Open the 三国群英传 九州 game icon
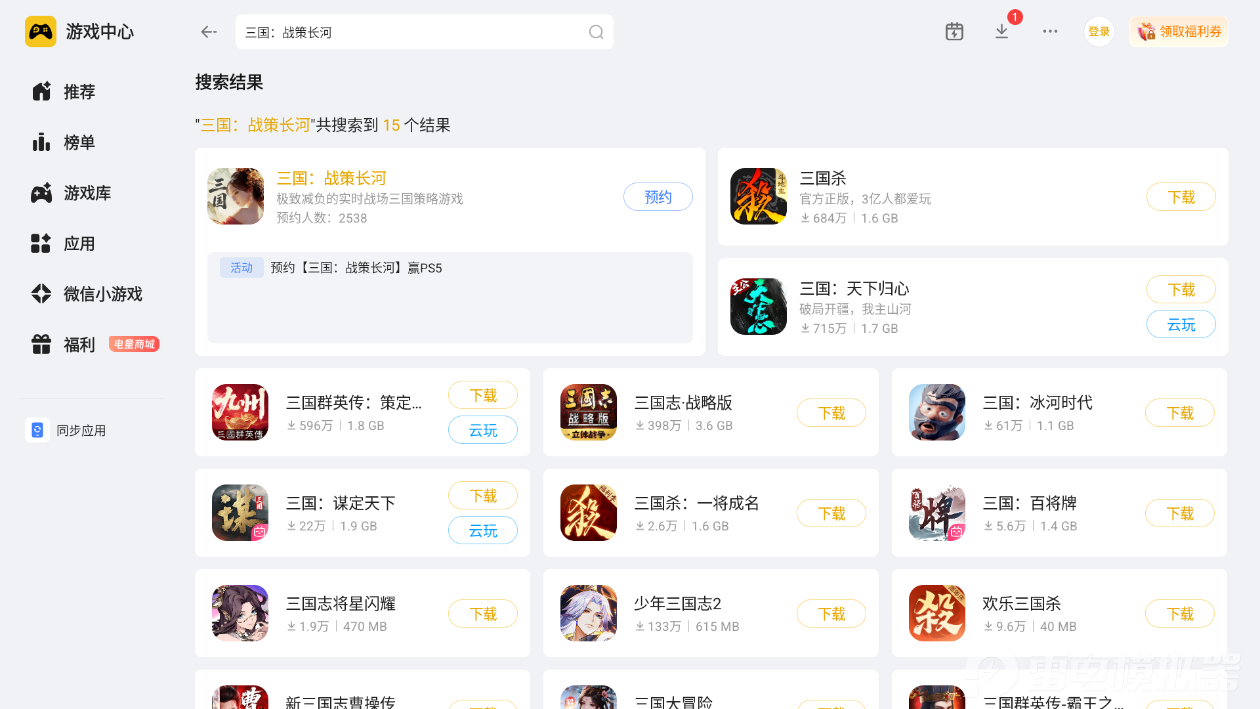This screenshot has height=709, width=1260. coord(240,412)
